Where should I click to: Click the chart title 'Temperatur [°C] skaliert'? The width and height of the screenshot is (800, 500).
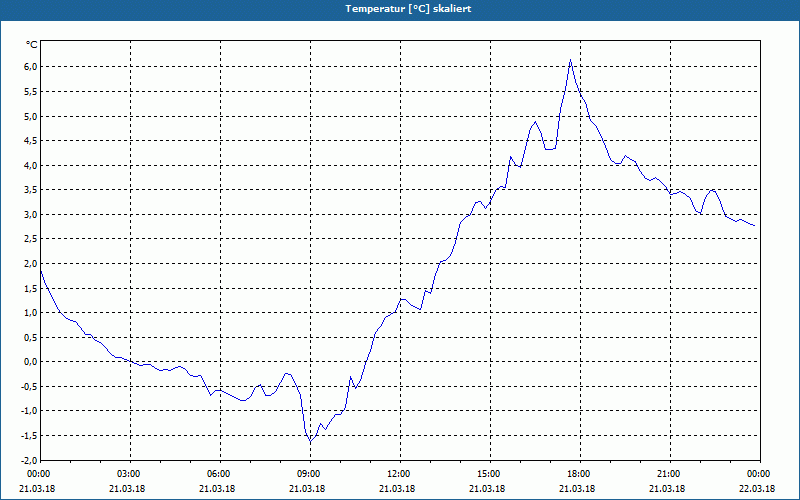pos(408,9)
